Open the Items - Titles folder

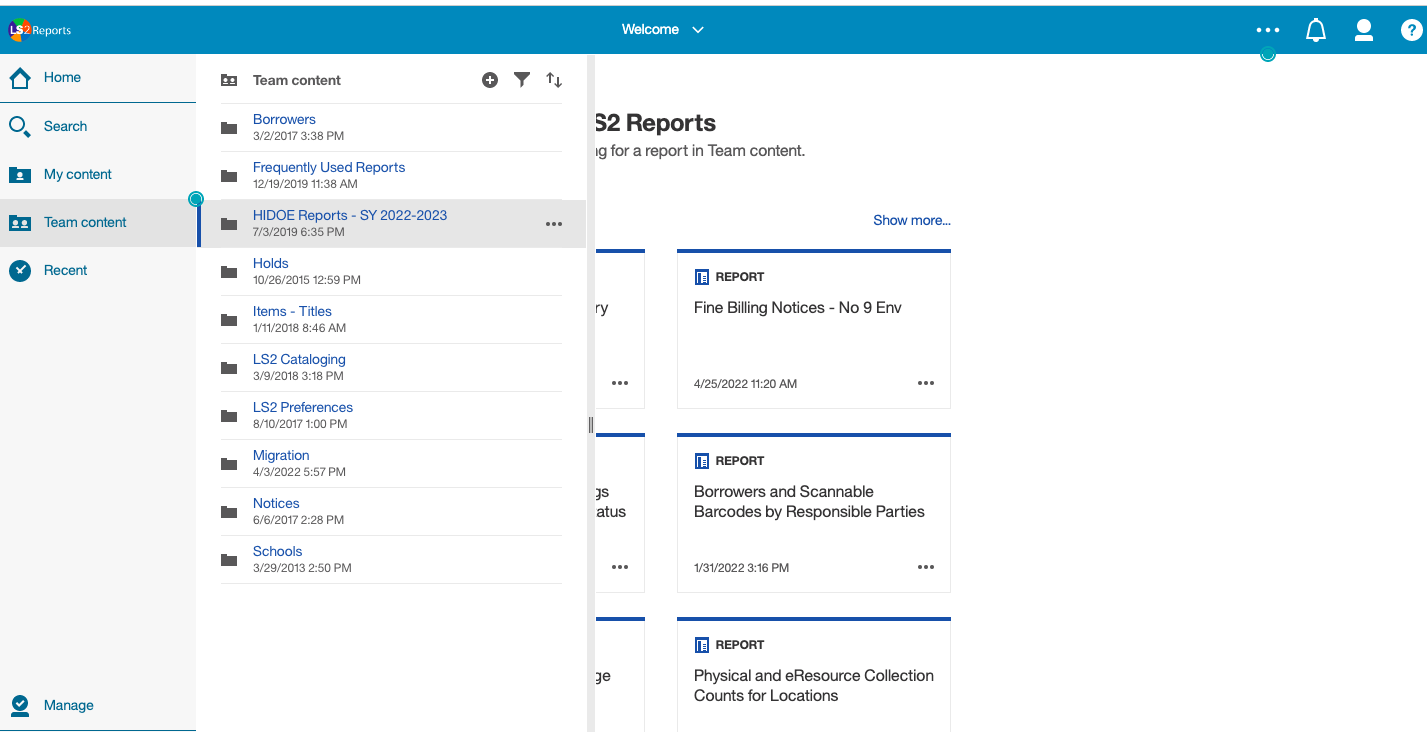click(292, 311)
